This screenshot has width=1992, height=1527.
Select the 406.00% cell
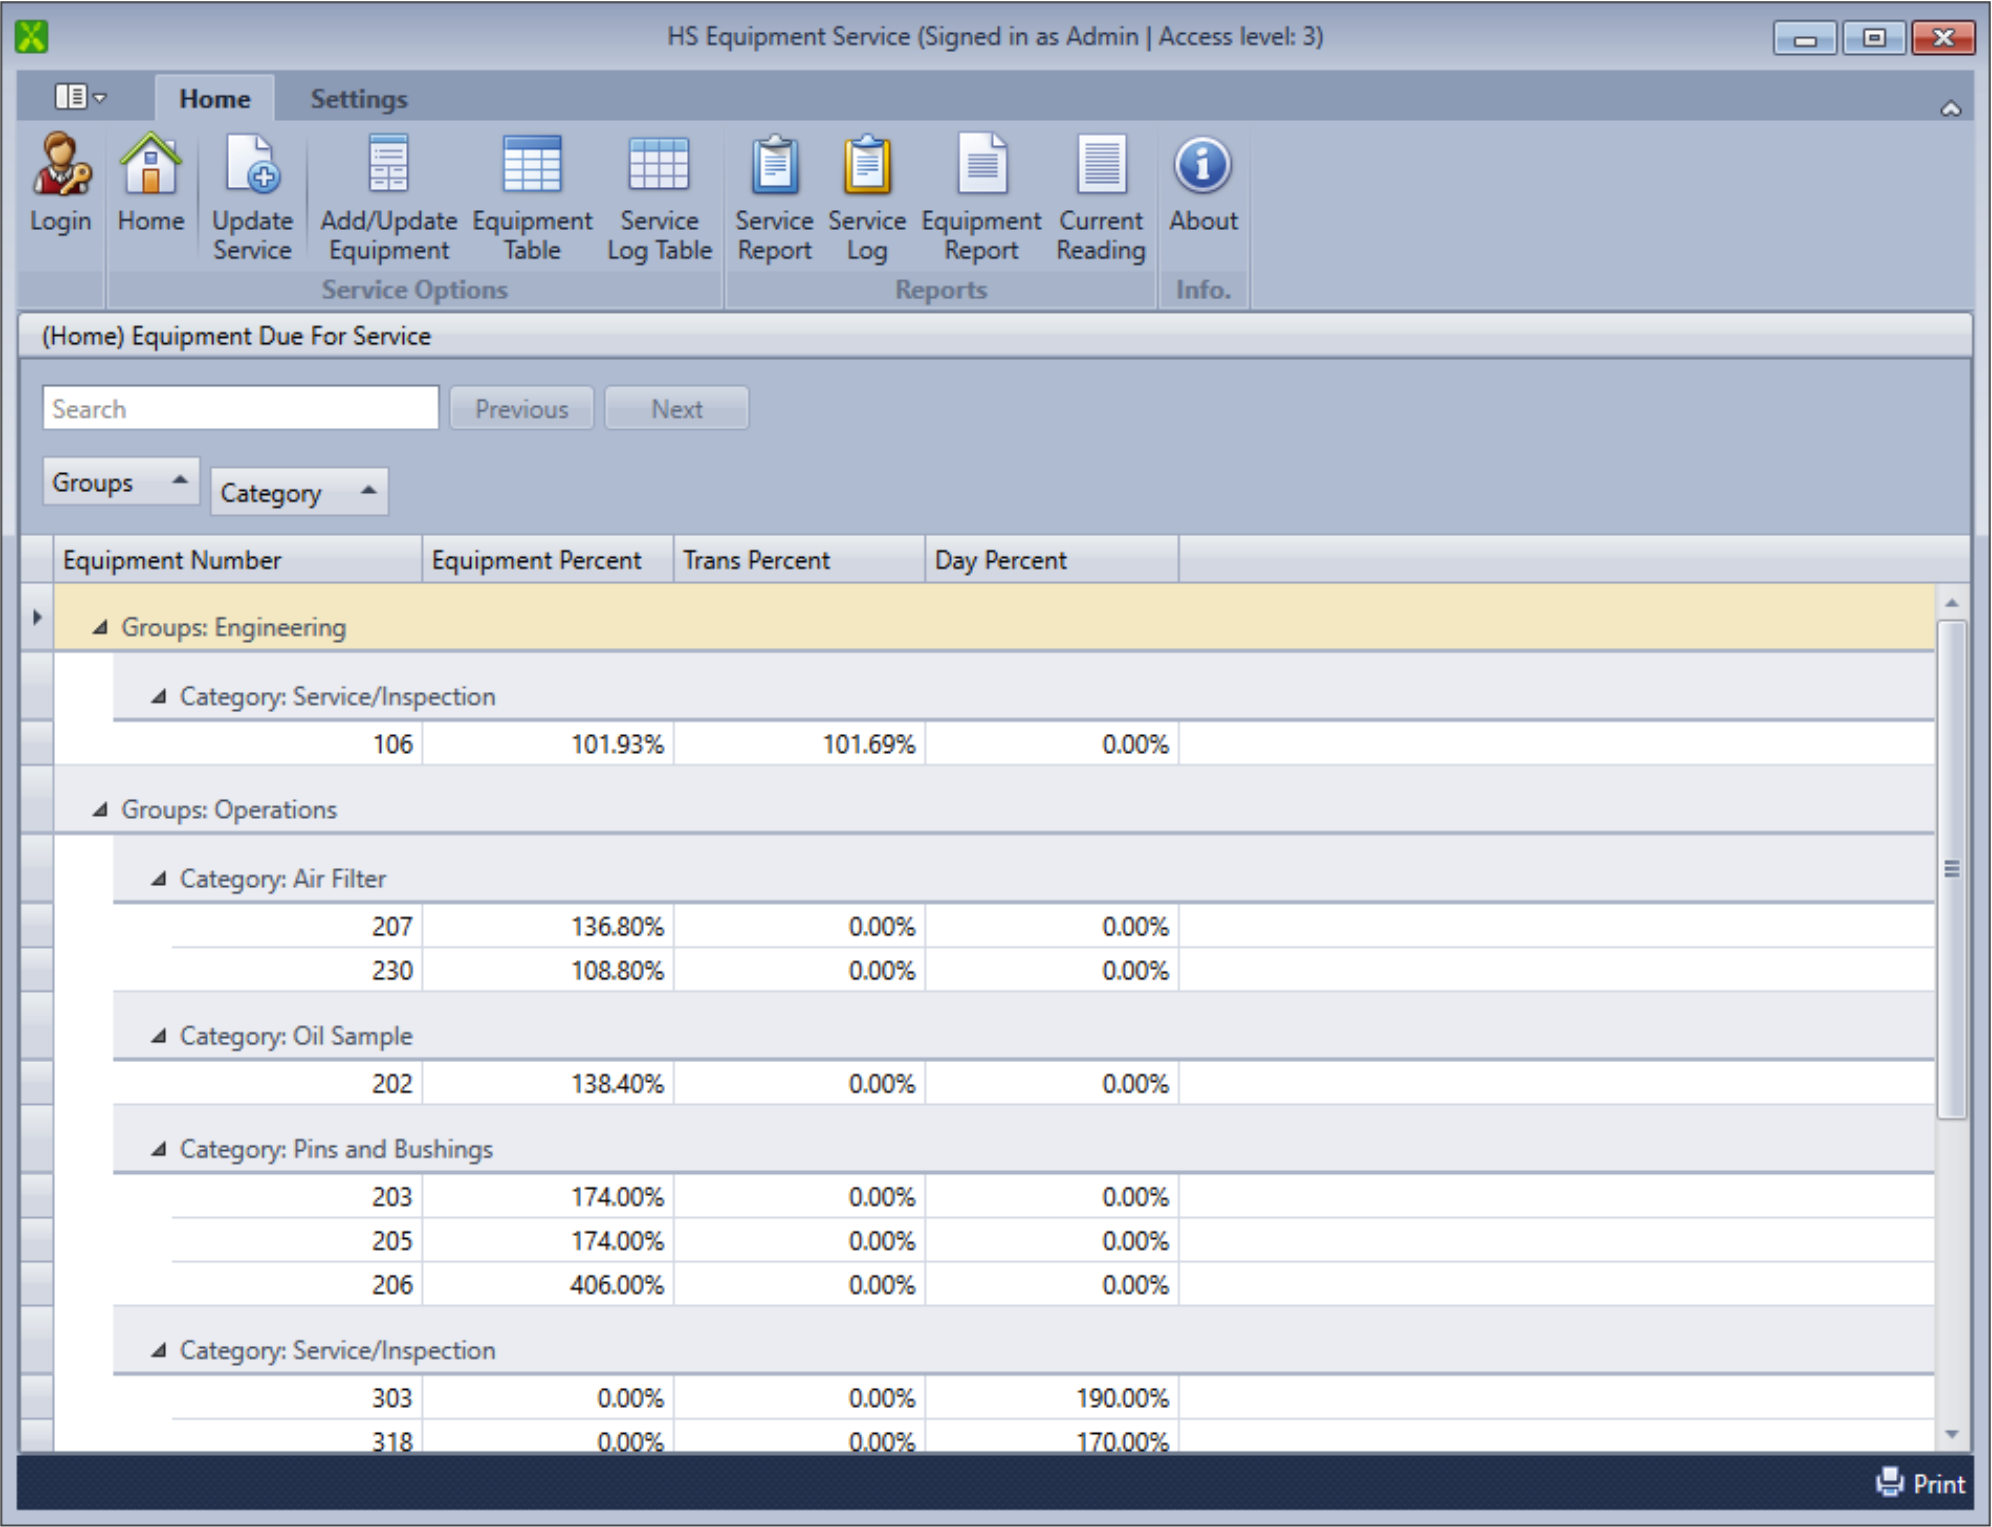point(548,1284)
